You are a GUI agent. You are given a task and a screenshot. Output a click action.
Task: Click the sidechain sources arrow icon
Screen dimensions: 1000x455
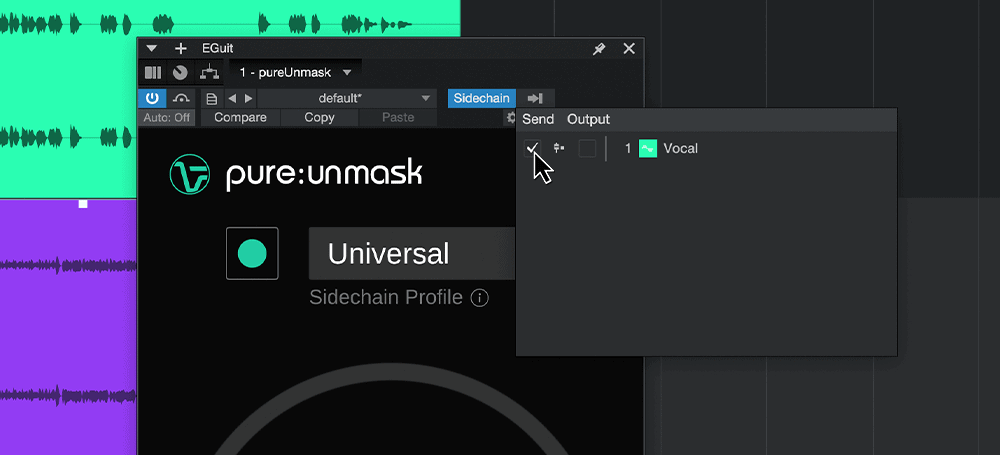point(535,98)
